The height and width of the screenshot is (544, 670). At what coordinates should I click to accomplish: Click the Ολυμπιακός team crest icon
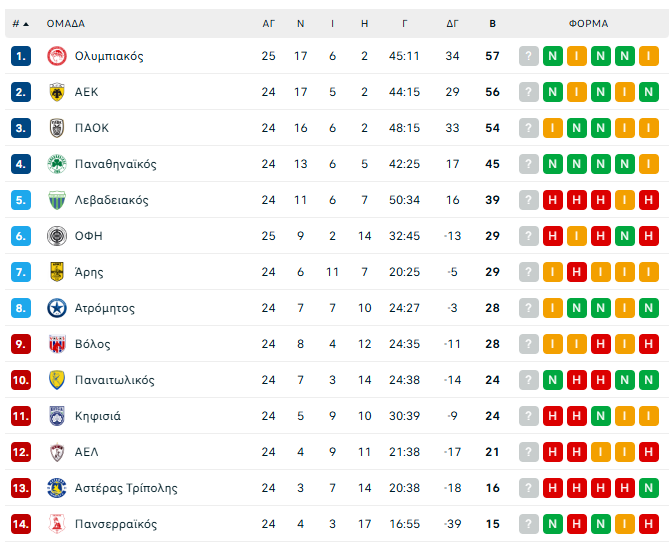(56, 56)
